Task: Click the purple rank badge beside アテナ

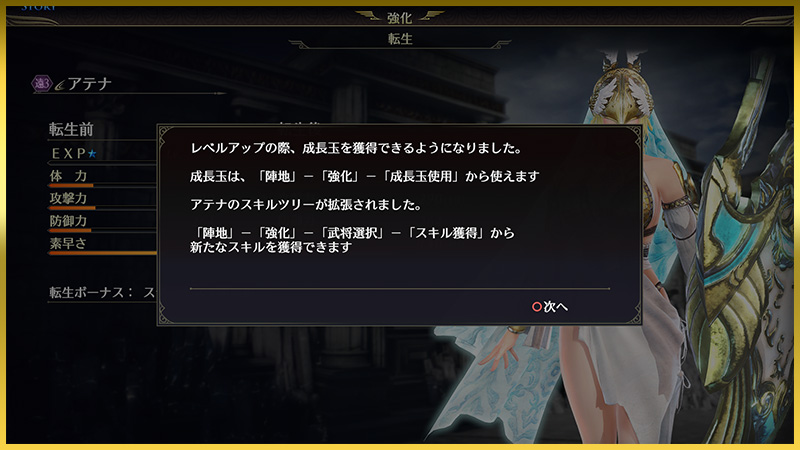Action: pyautogui.click(x=41, y=83)
